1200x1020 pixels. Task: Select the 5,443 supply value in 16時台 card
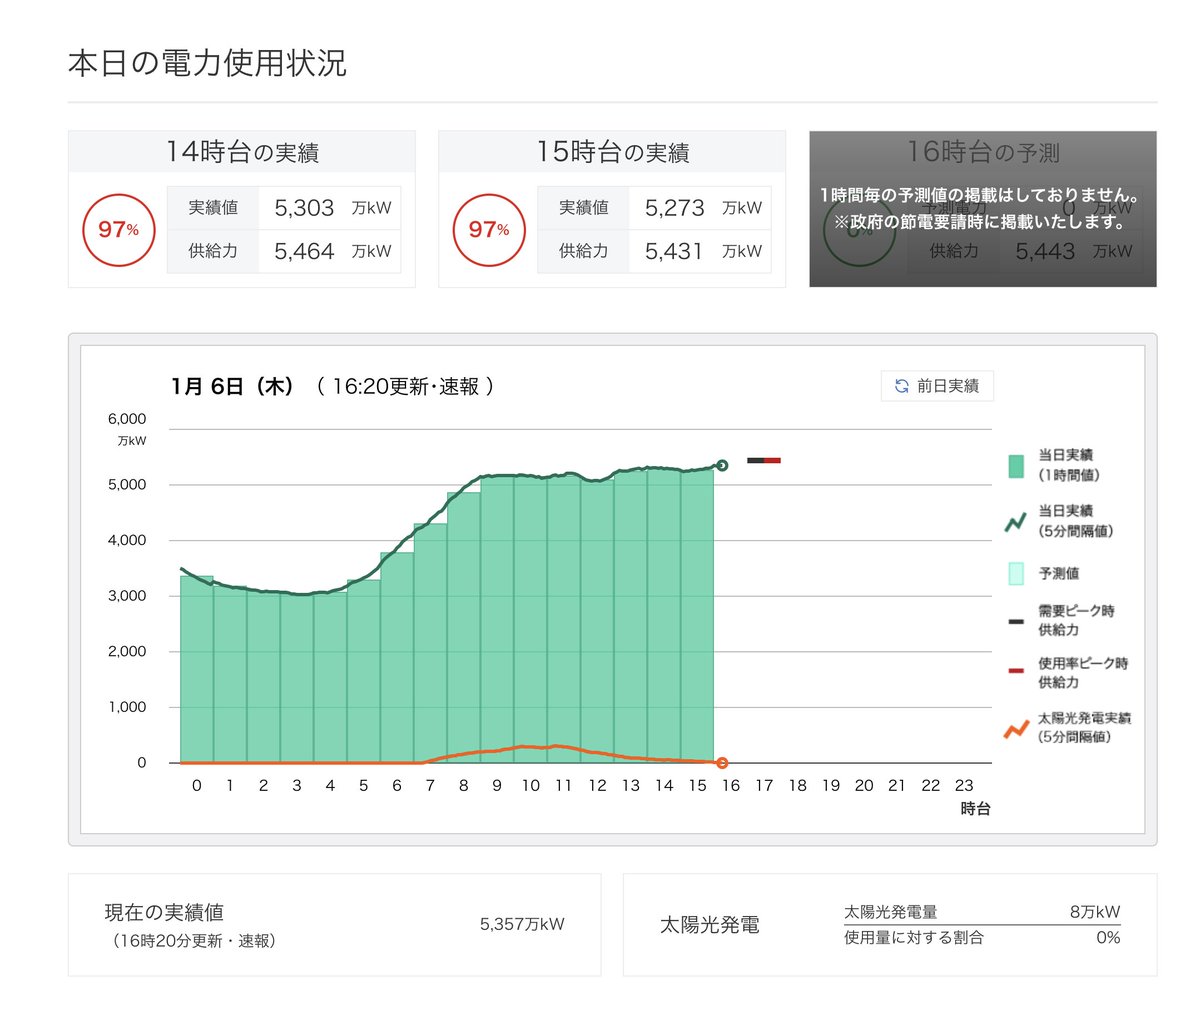(1045, 251)
